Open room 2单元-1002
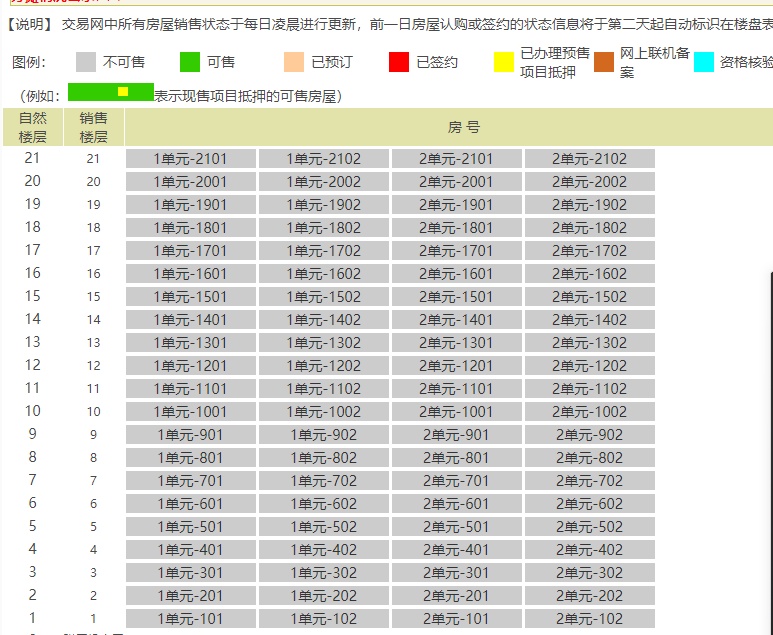 pyautogui.click(x=590, y=412)
